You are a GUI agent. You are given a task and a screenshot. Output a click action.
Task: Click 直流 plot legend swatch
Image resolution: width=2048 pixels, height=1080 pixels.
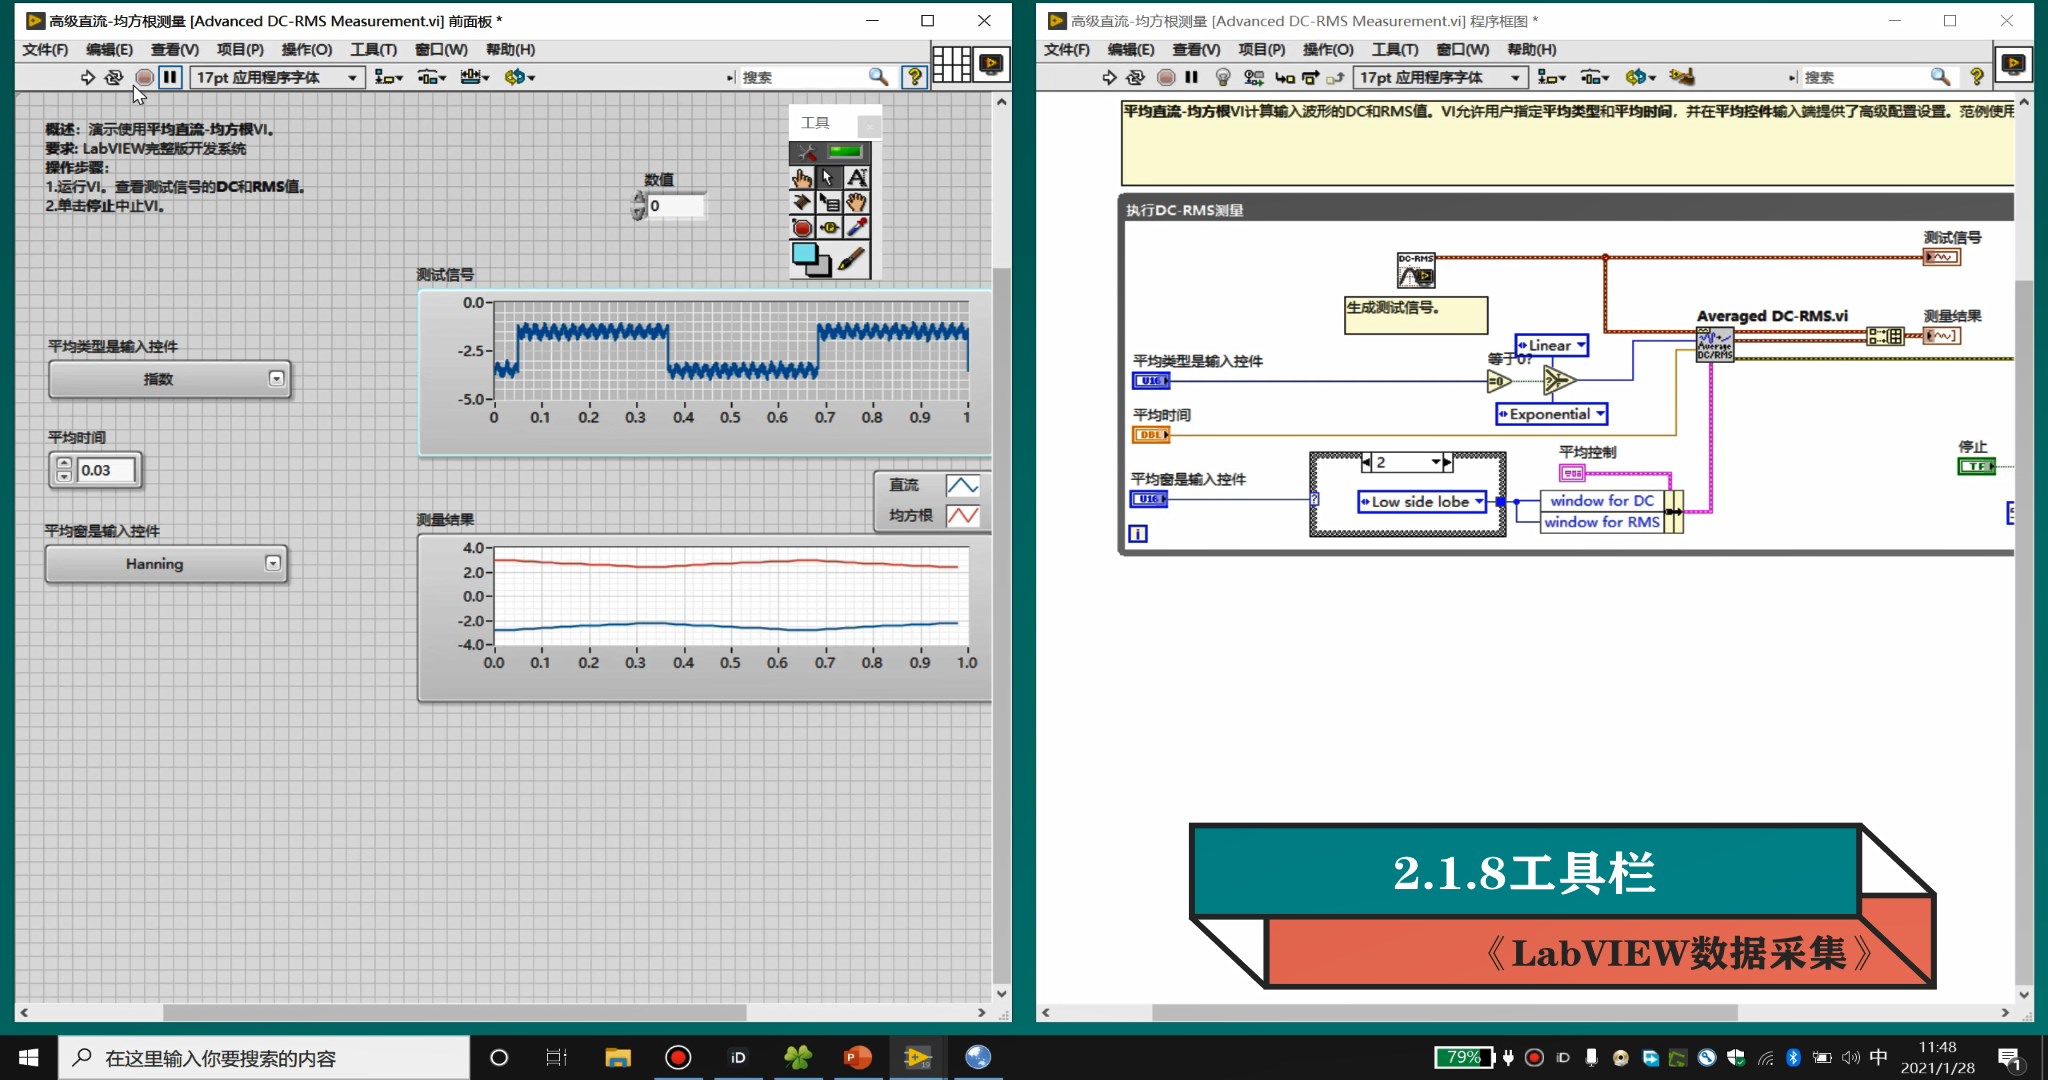pos(962,485)
